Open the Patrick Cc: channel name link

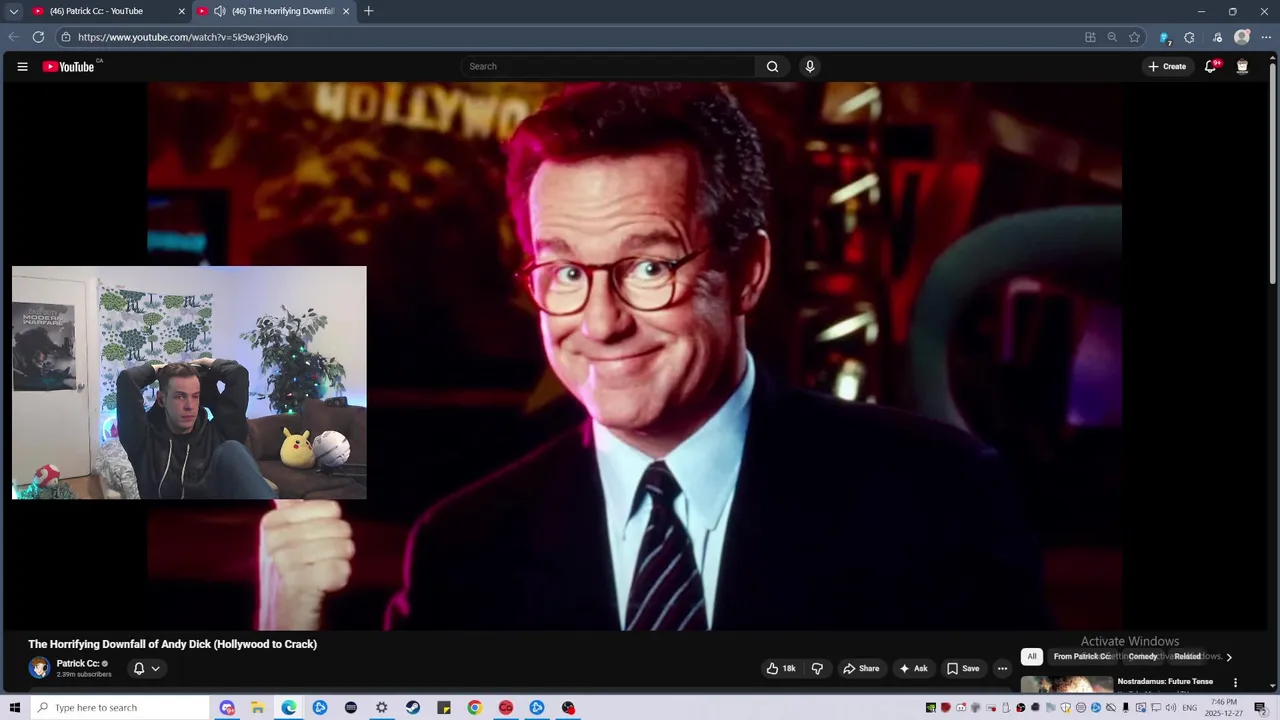78,663
